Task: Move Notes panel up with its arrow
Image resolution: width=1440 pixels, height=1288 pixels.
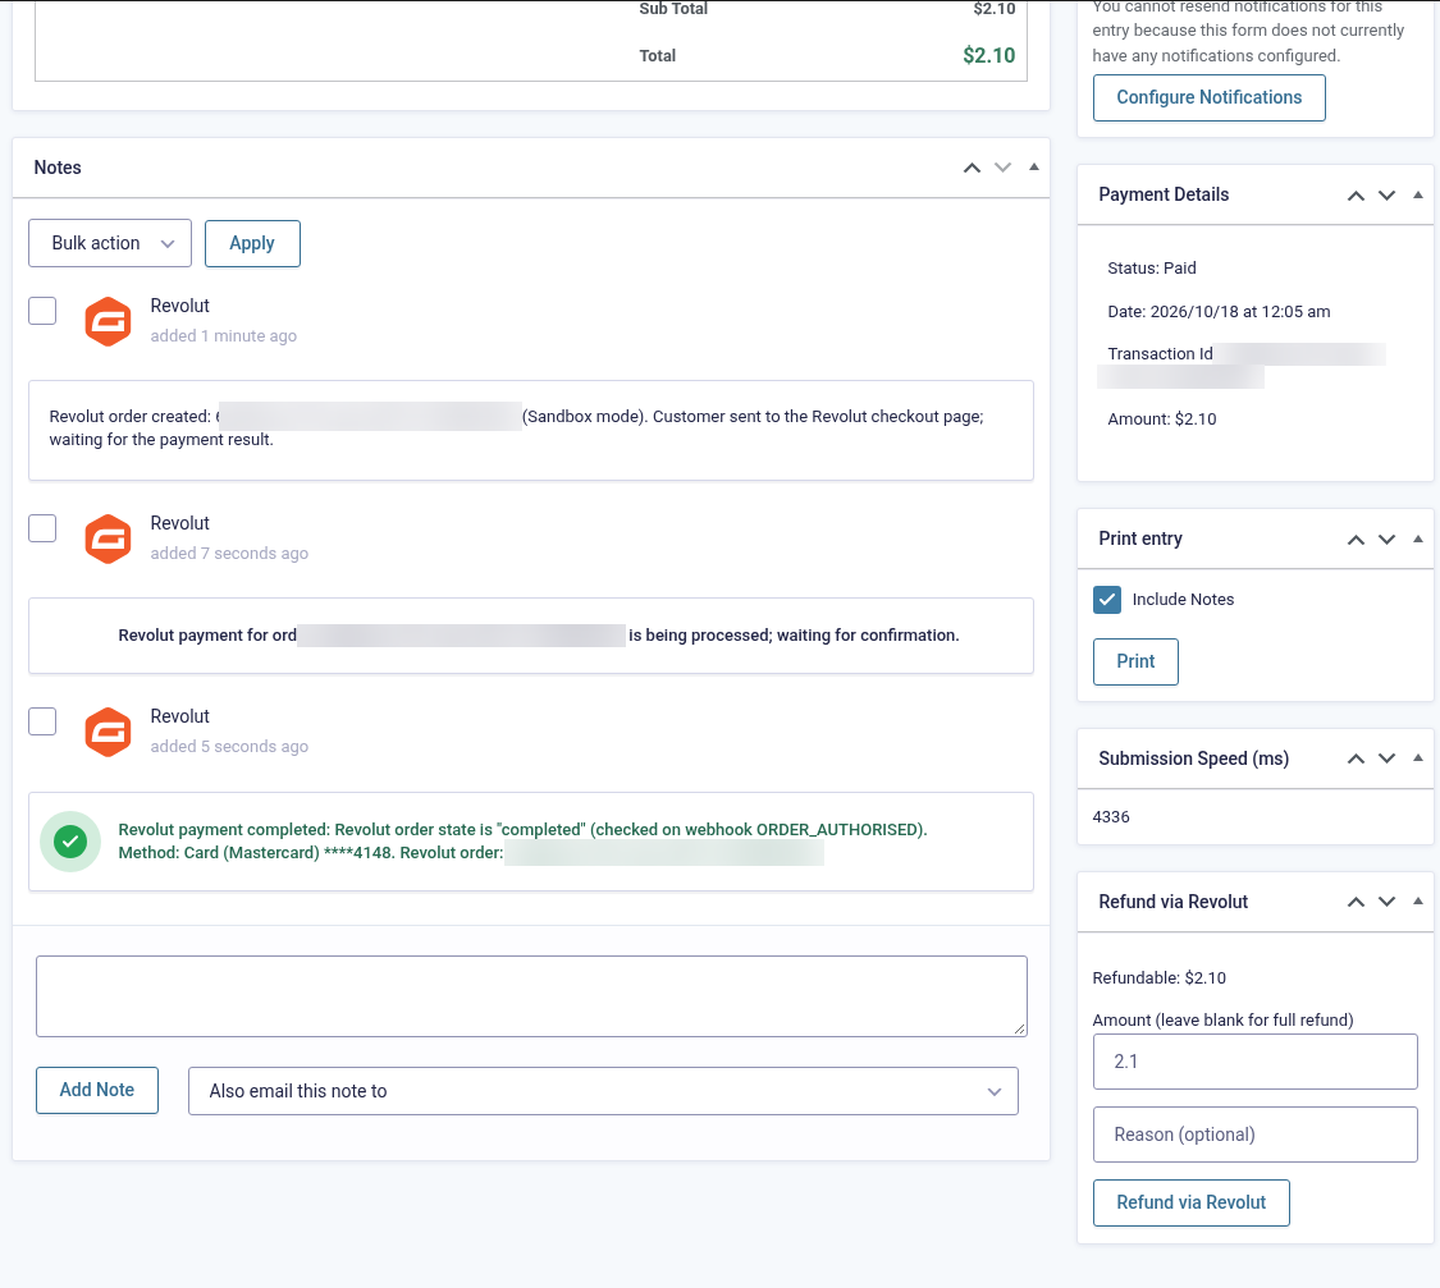Action: pos(971,168)
